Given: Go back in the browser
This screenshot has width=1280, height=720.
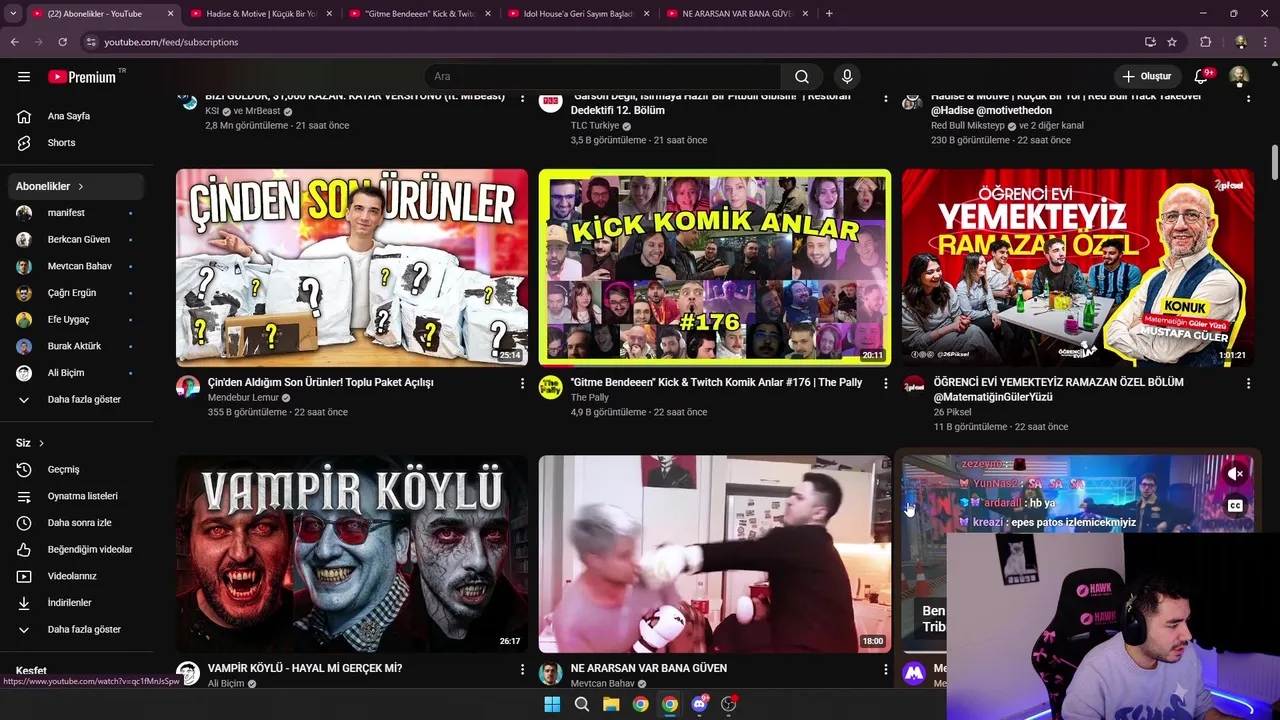Looking at the screenshot, I should click(x=14, y=42).
